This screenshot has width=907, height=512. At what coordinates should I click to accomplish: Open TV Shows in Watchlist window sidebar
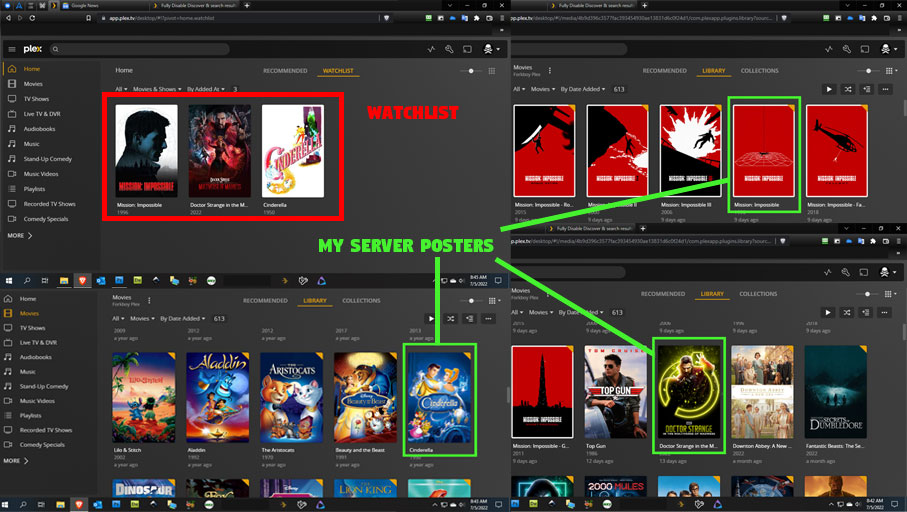coord(36,99)
